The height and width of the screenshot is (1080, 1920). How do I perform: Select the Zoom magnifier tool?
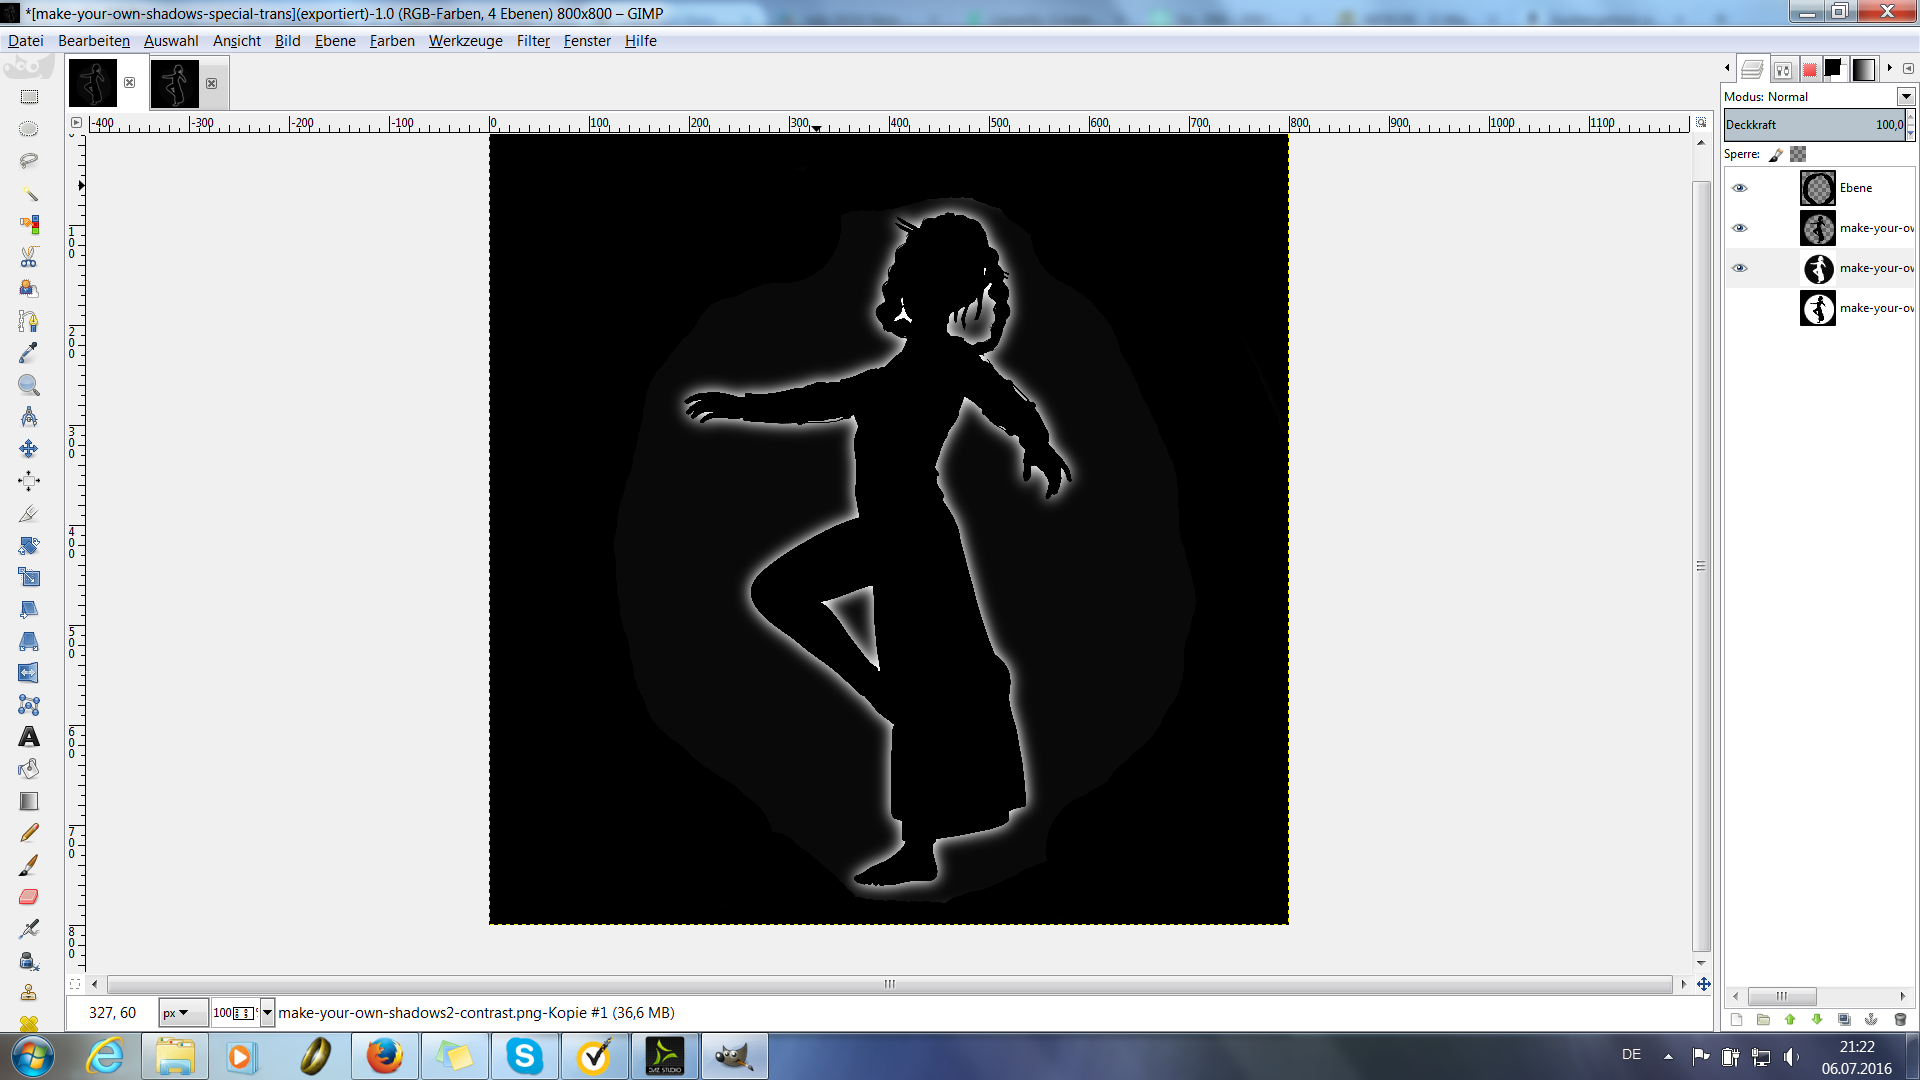pyautogui.click(x=29, y=385)
